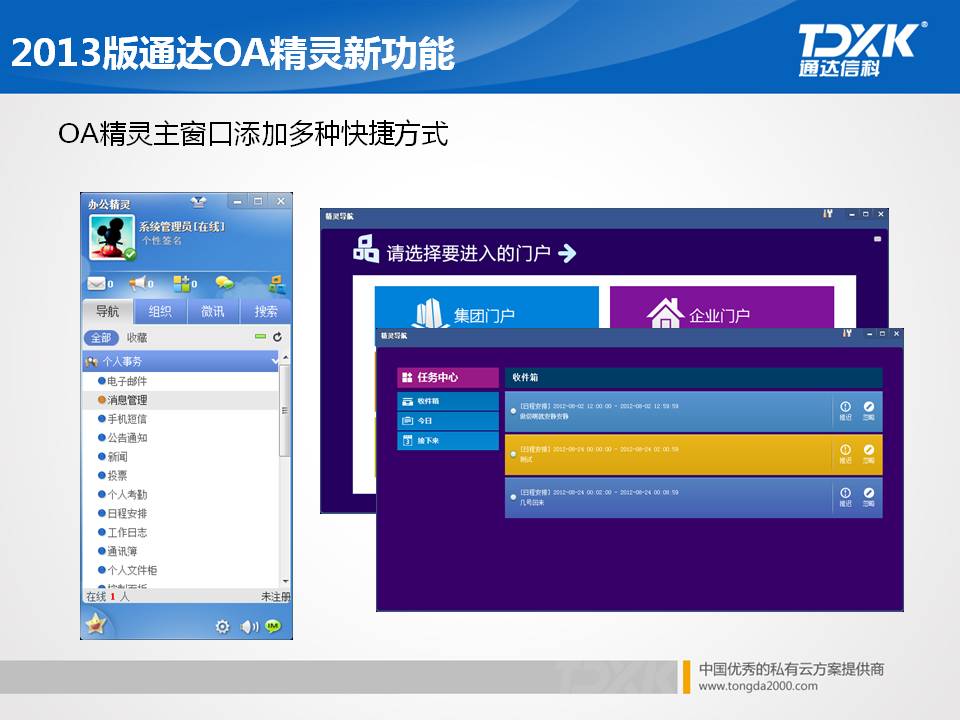Click the postpone icon on yellow task
Viewport: 960px width, 720px height.
point(846,454)
